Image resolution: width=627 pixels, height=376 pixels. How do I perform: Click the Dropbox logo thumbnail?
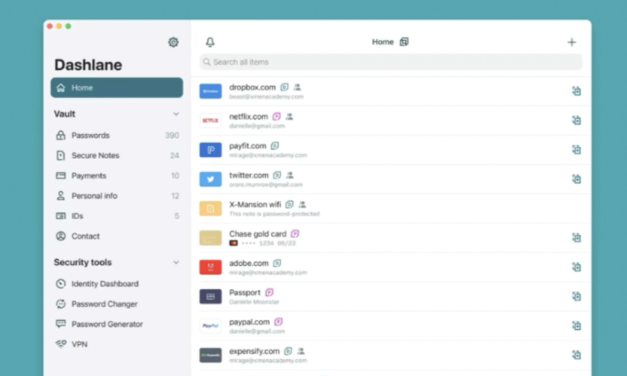(x=211, y=91)
